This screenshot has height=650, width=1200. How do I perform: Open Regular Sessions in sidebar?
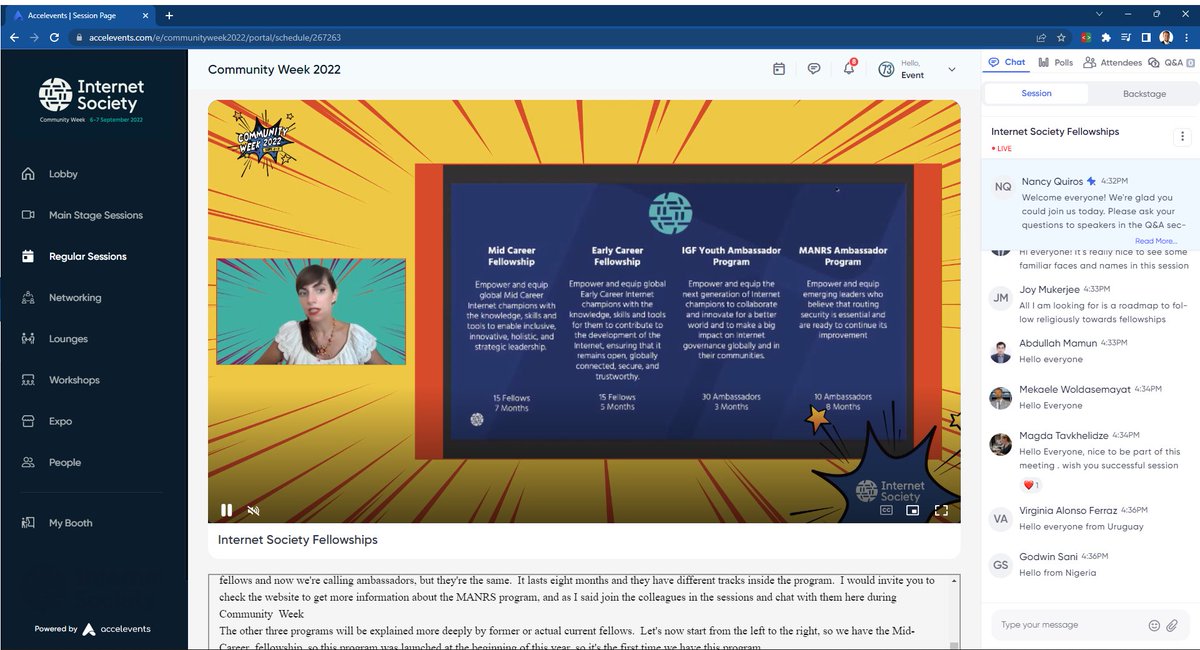(x=87, y=256)
